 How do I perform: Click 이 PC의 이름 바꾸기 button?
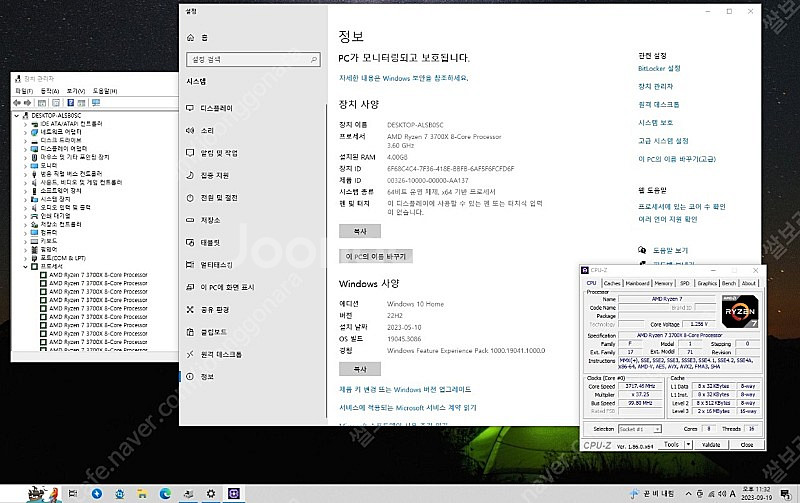pyautogui.click(x=376, y=256)
